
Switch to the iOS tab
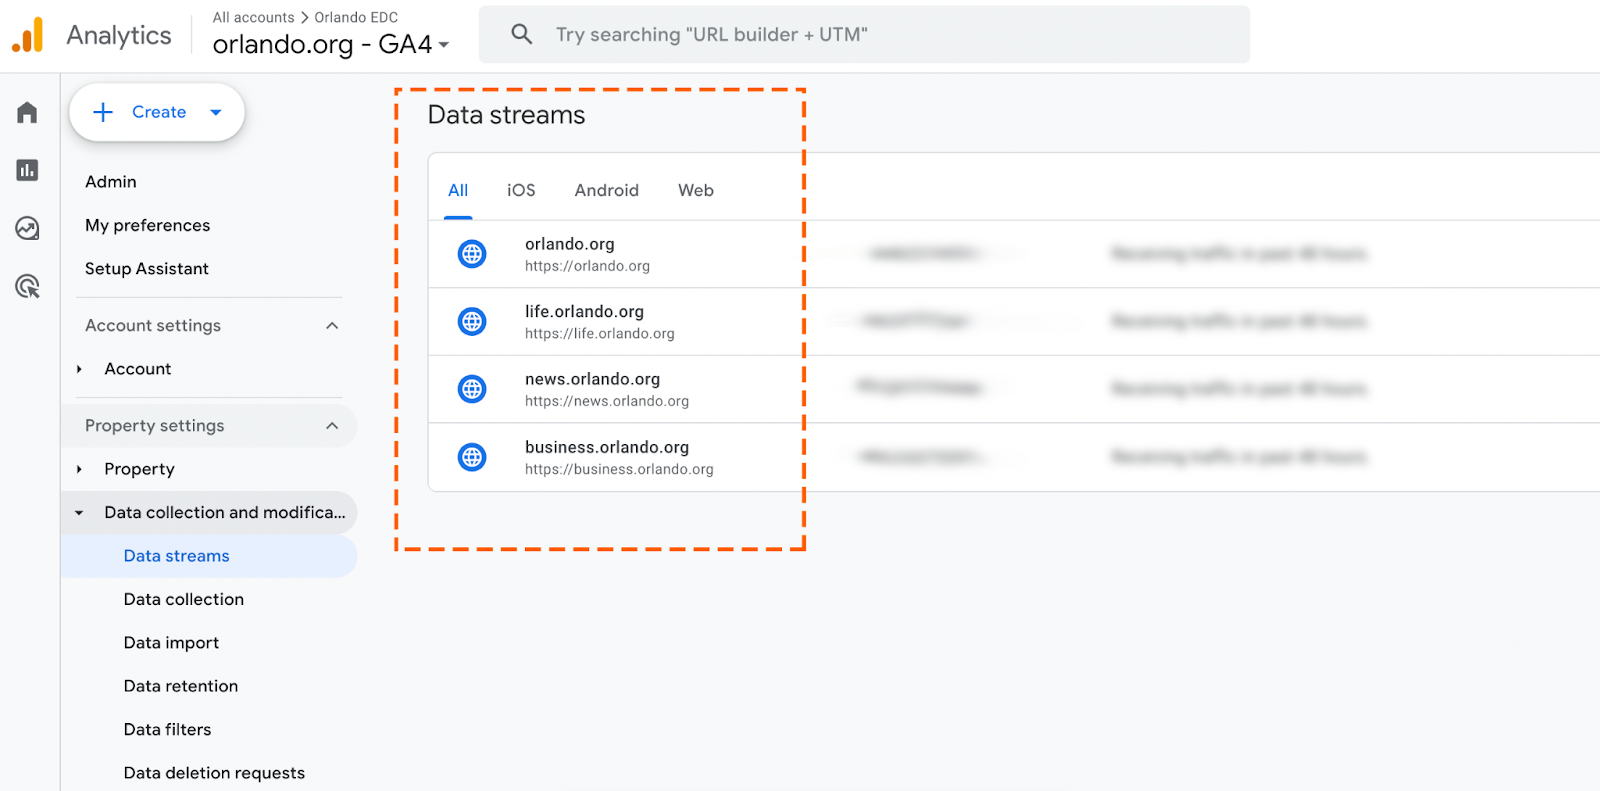coord(521,190)
